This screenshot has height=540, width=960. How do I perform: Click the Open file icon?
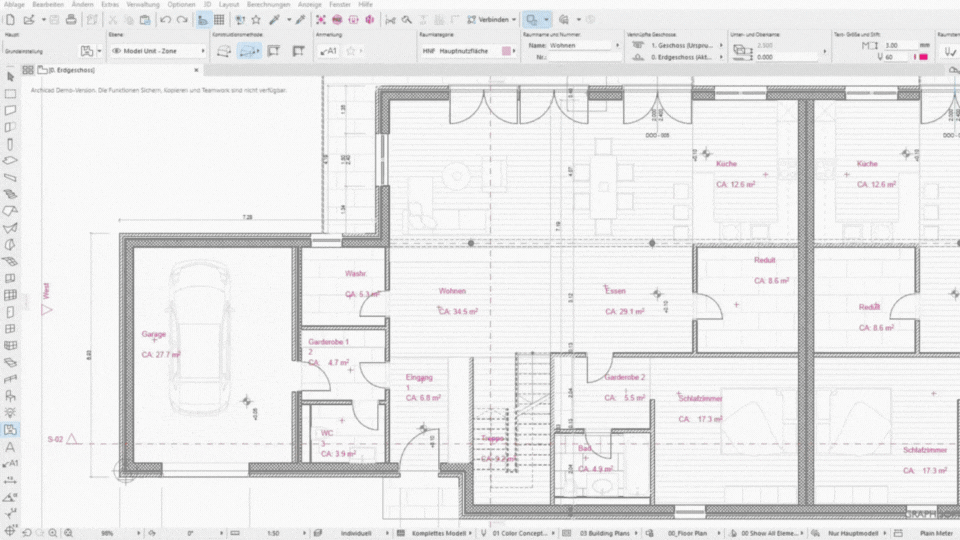pyautogui.click(x=28, y=20)
